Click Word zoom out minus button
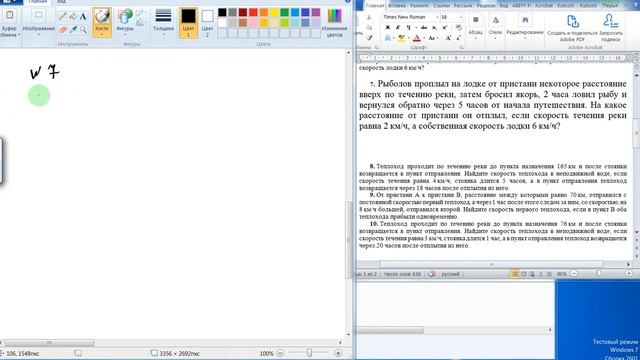 pyautogui.click(x=574, y=273)
